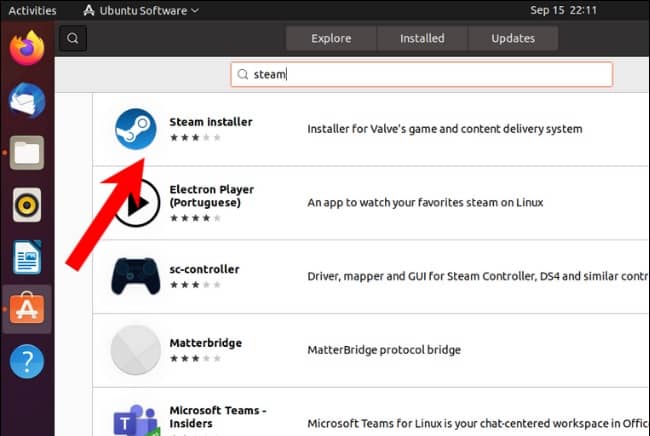
Task: Open the Steam installer title
Action: tap(211, 122)
